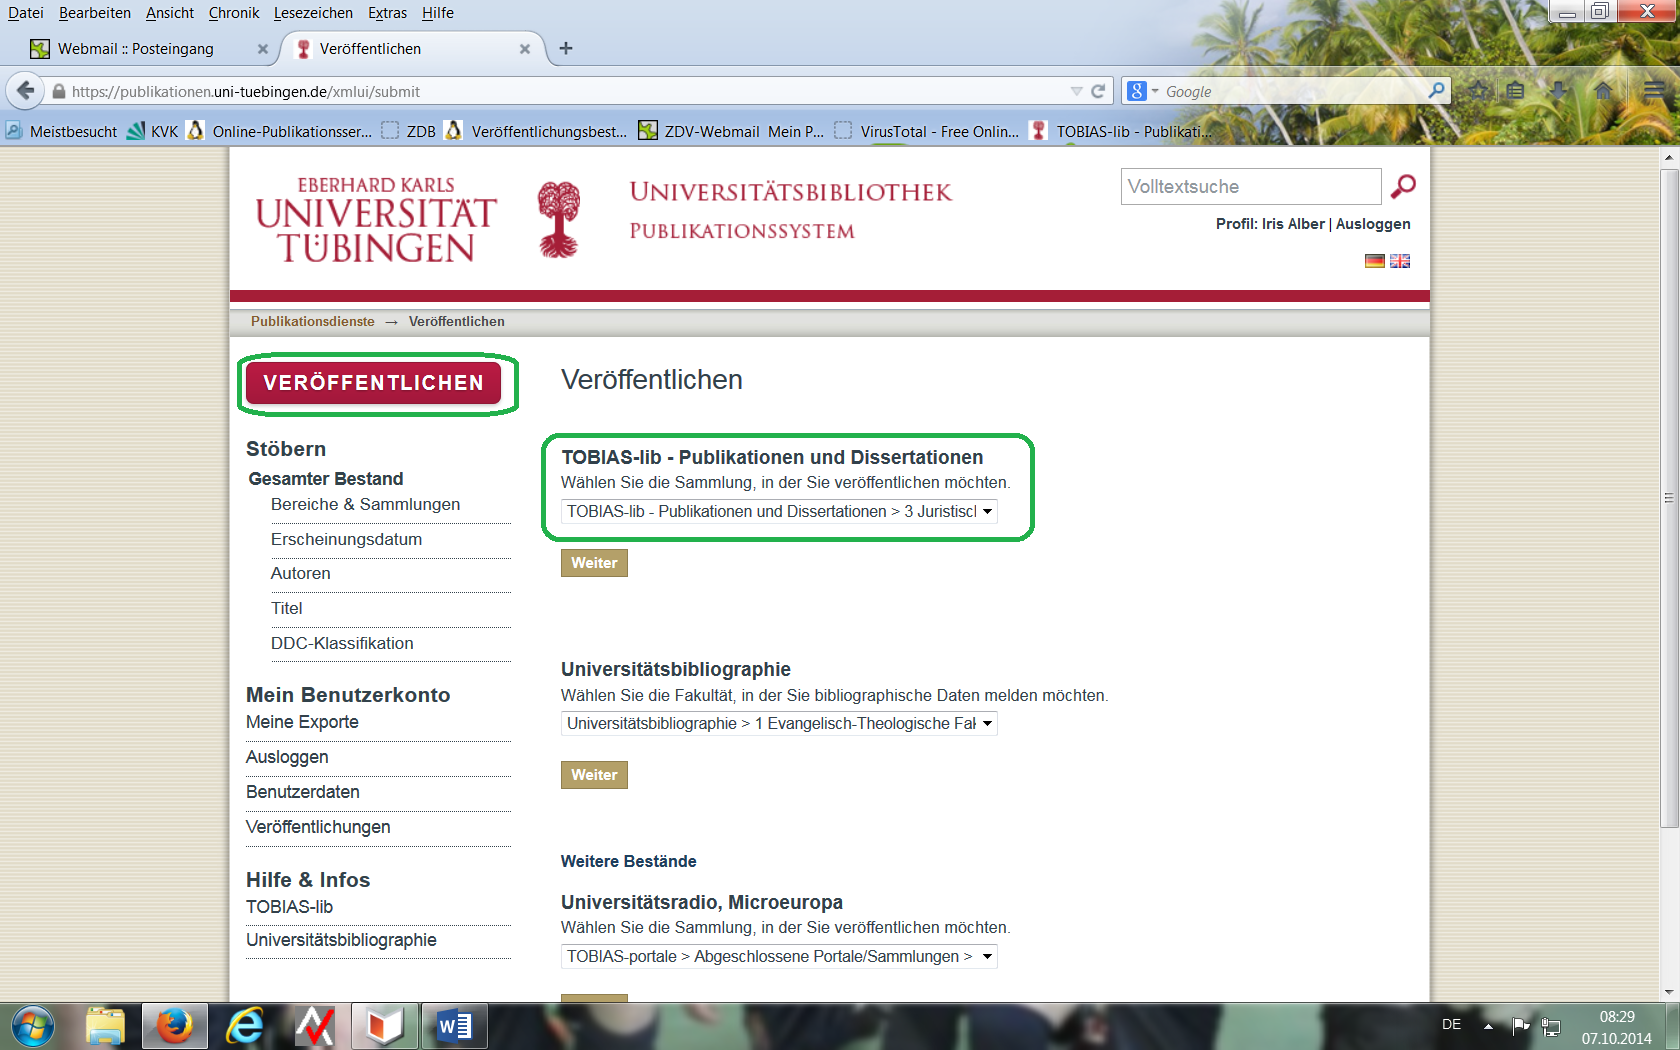1680x1050 pixels.
Task: Open a new tab with the plus button
Action: tap(566, 48)
